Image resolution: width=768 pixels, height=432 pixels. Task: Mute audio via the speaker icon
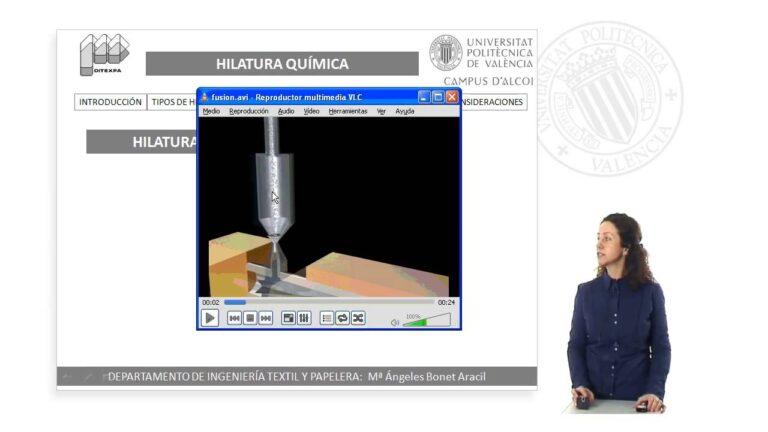coord(395,322)
